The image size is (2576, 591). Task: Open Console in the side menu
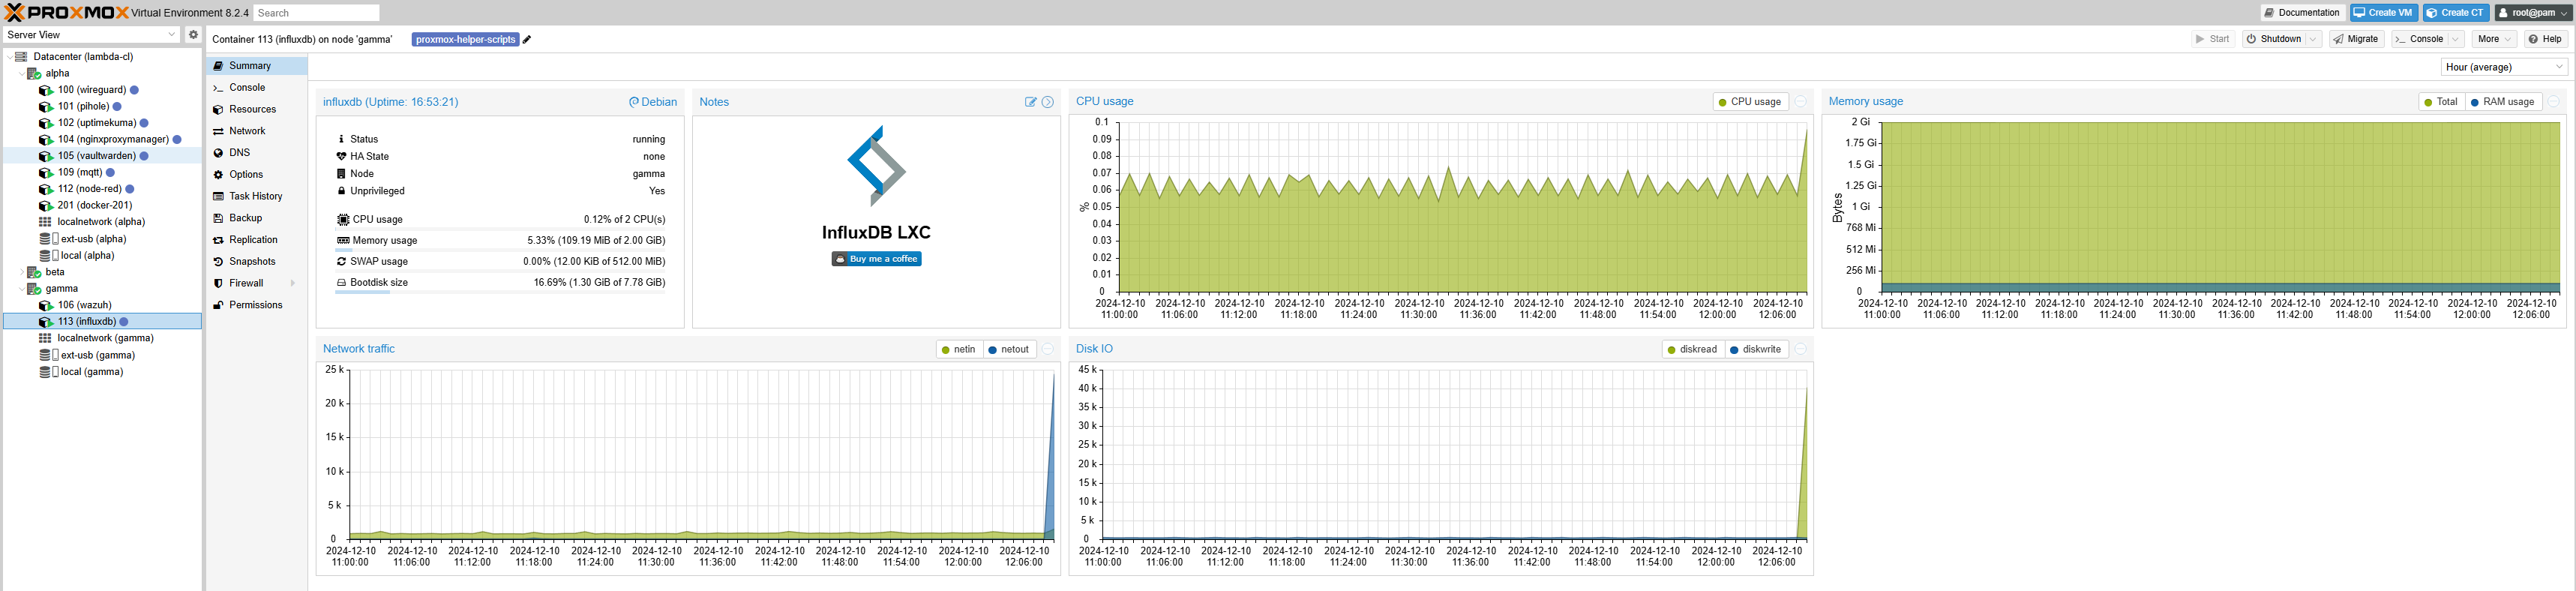tap(257, 88)
